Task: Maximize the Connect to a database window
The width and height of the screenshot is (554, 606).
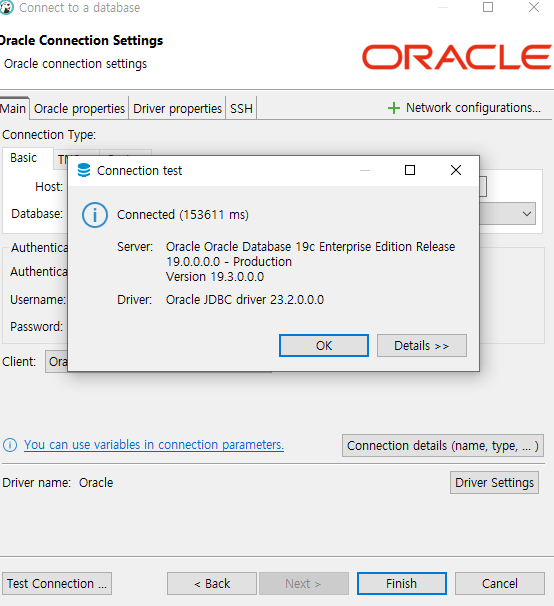Action: pyautogui.click(x=488, y=7)
